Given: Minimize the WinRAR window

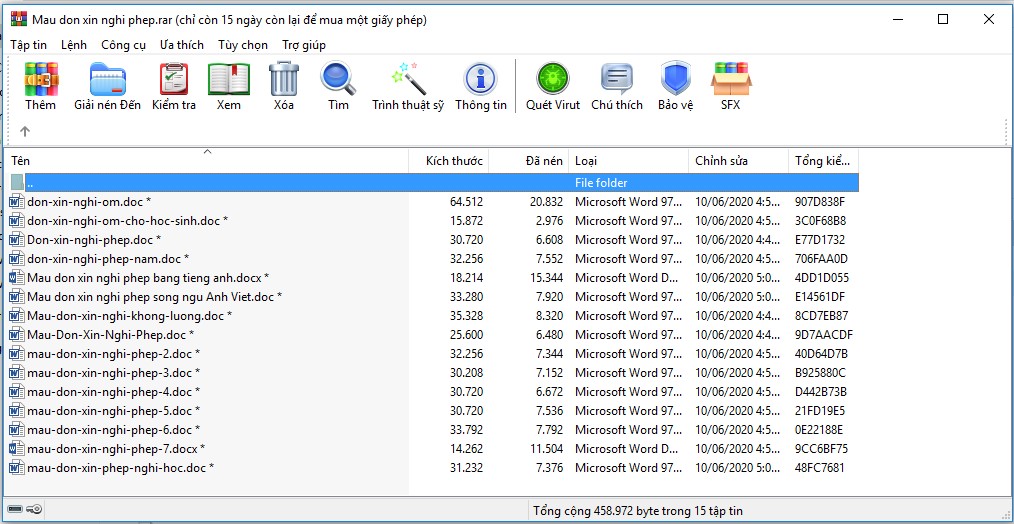Looking at the screenshot, I should (897, 19).
